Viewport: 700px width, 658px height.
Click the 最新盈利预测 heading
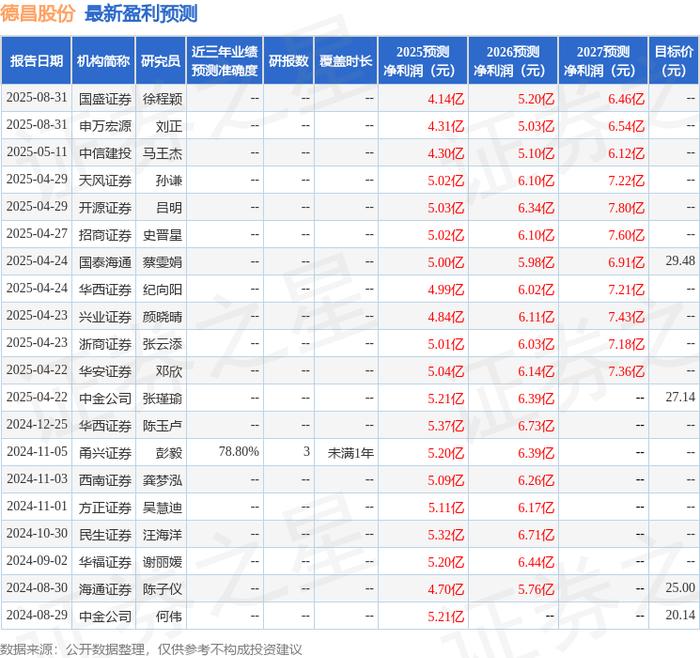pyautogui.click(x=141, y=13)
